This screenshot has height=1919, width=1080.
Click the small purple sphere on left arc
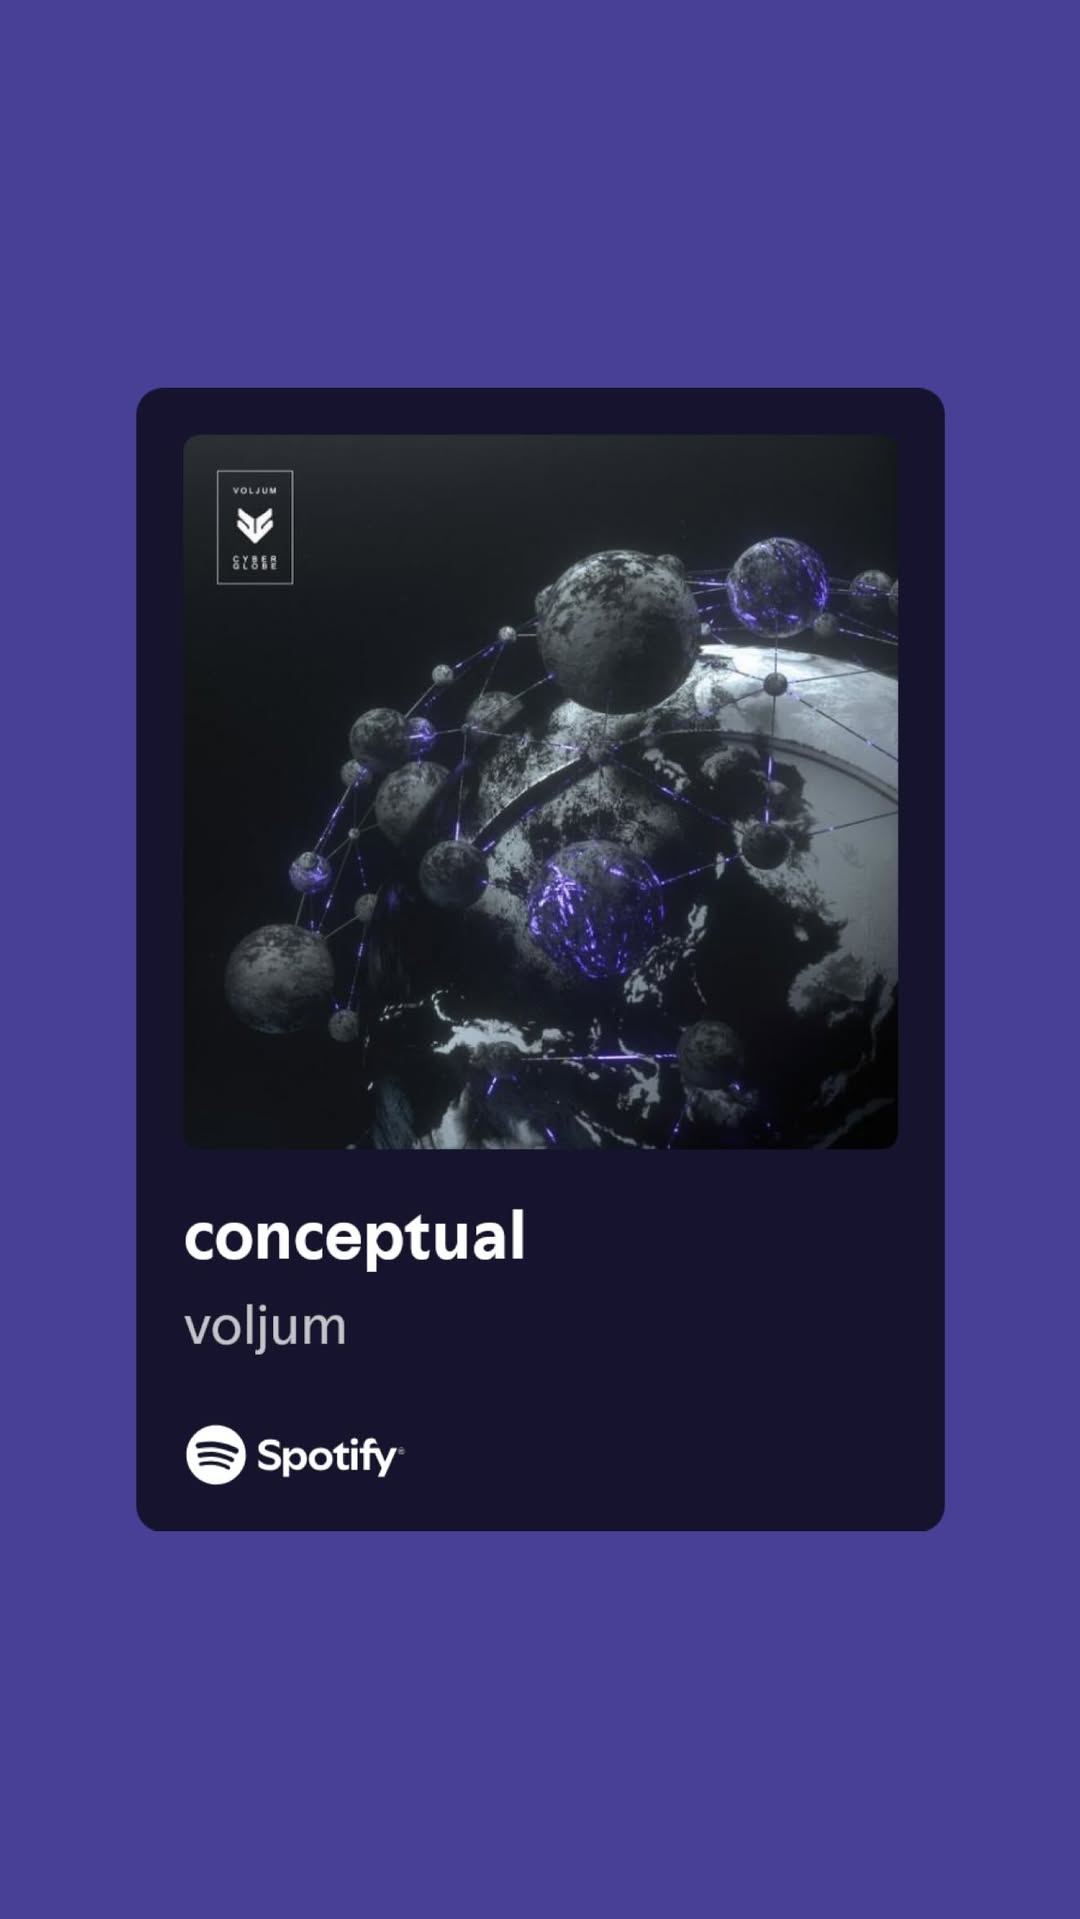tap(310, 872)
